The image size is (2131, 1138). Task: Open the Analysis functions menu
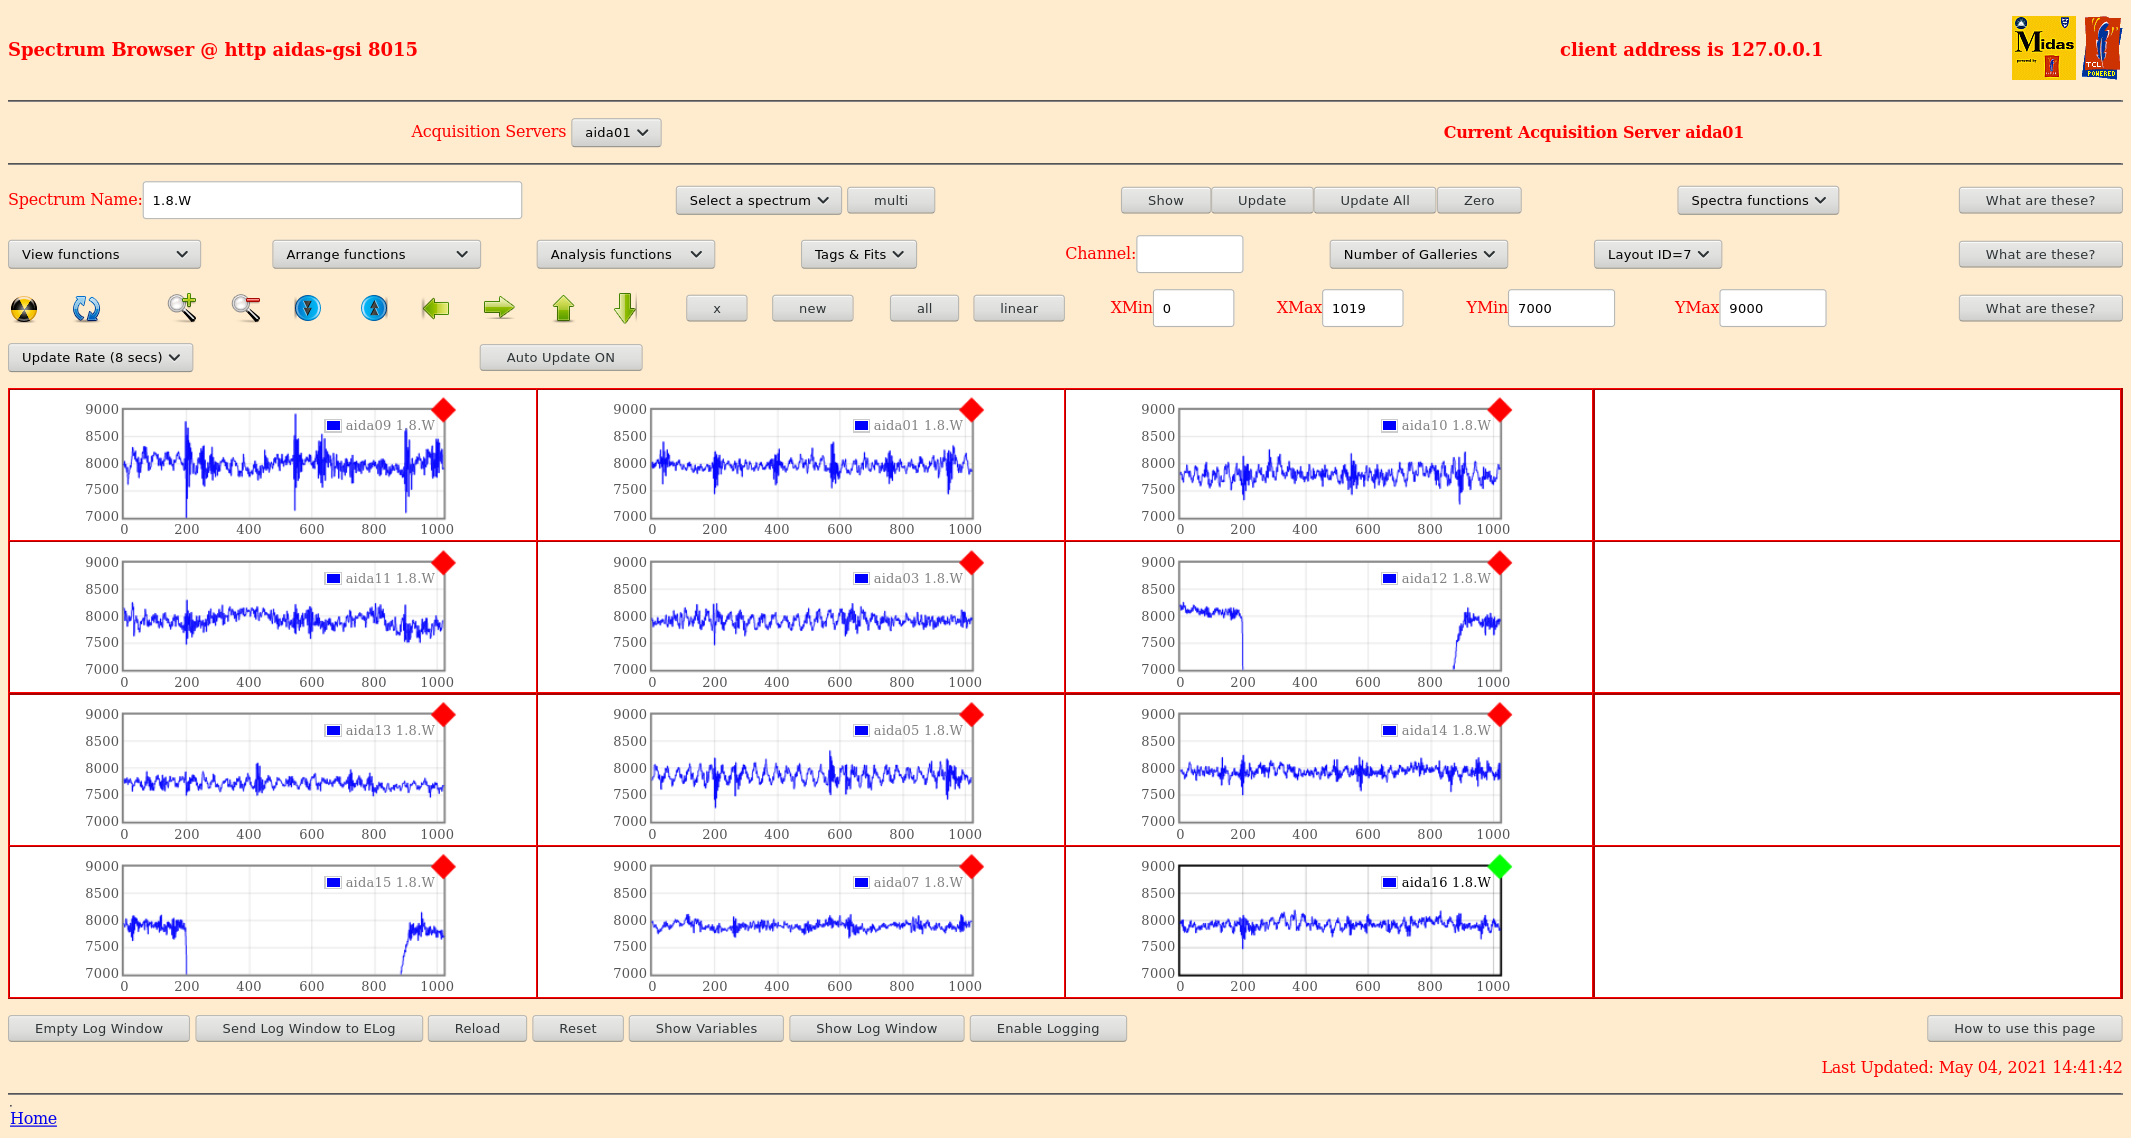[x=625, y=254]
